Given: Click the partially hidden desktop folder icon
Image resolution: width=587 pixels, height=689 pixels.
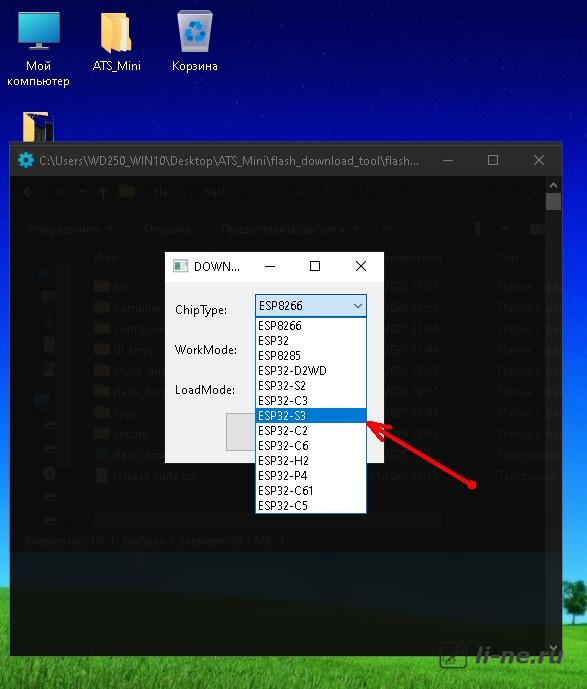Looking at the screenshot, I should coord(38,127).
